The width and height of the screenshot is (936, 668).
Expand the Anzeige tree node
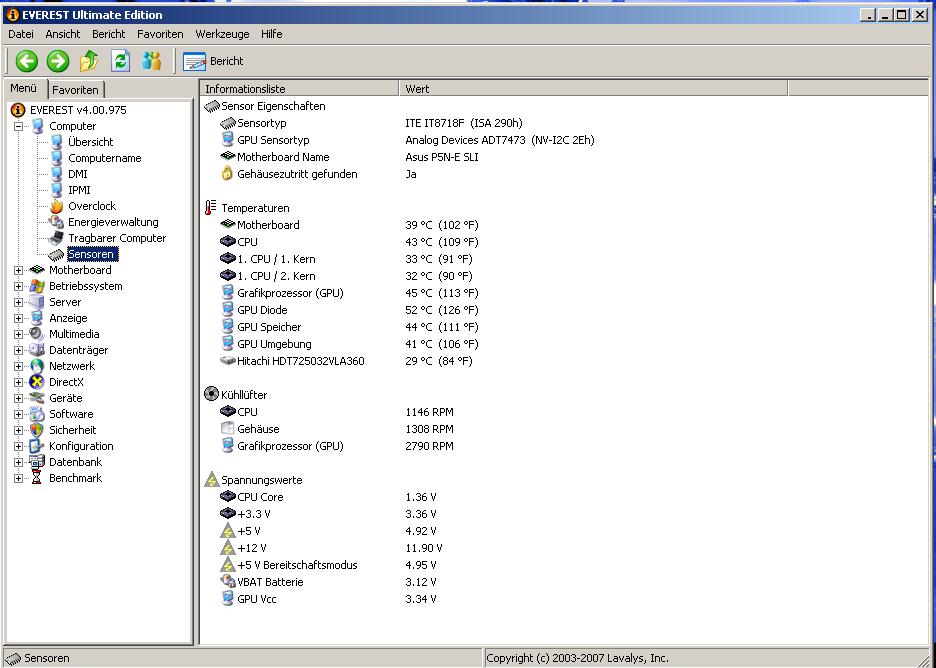click(19, 319)
